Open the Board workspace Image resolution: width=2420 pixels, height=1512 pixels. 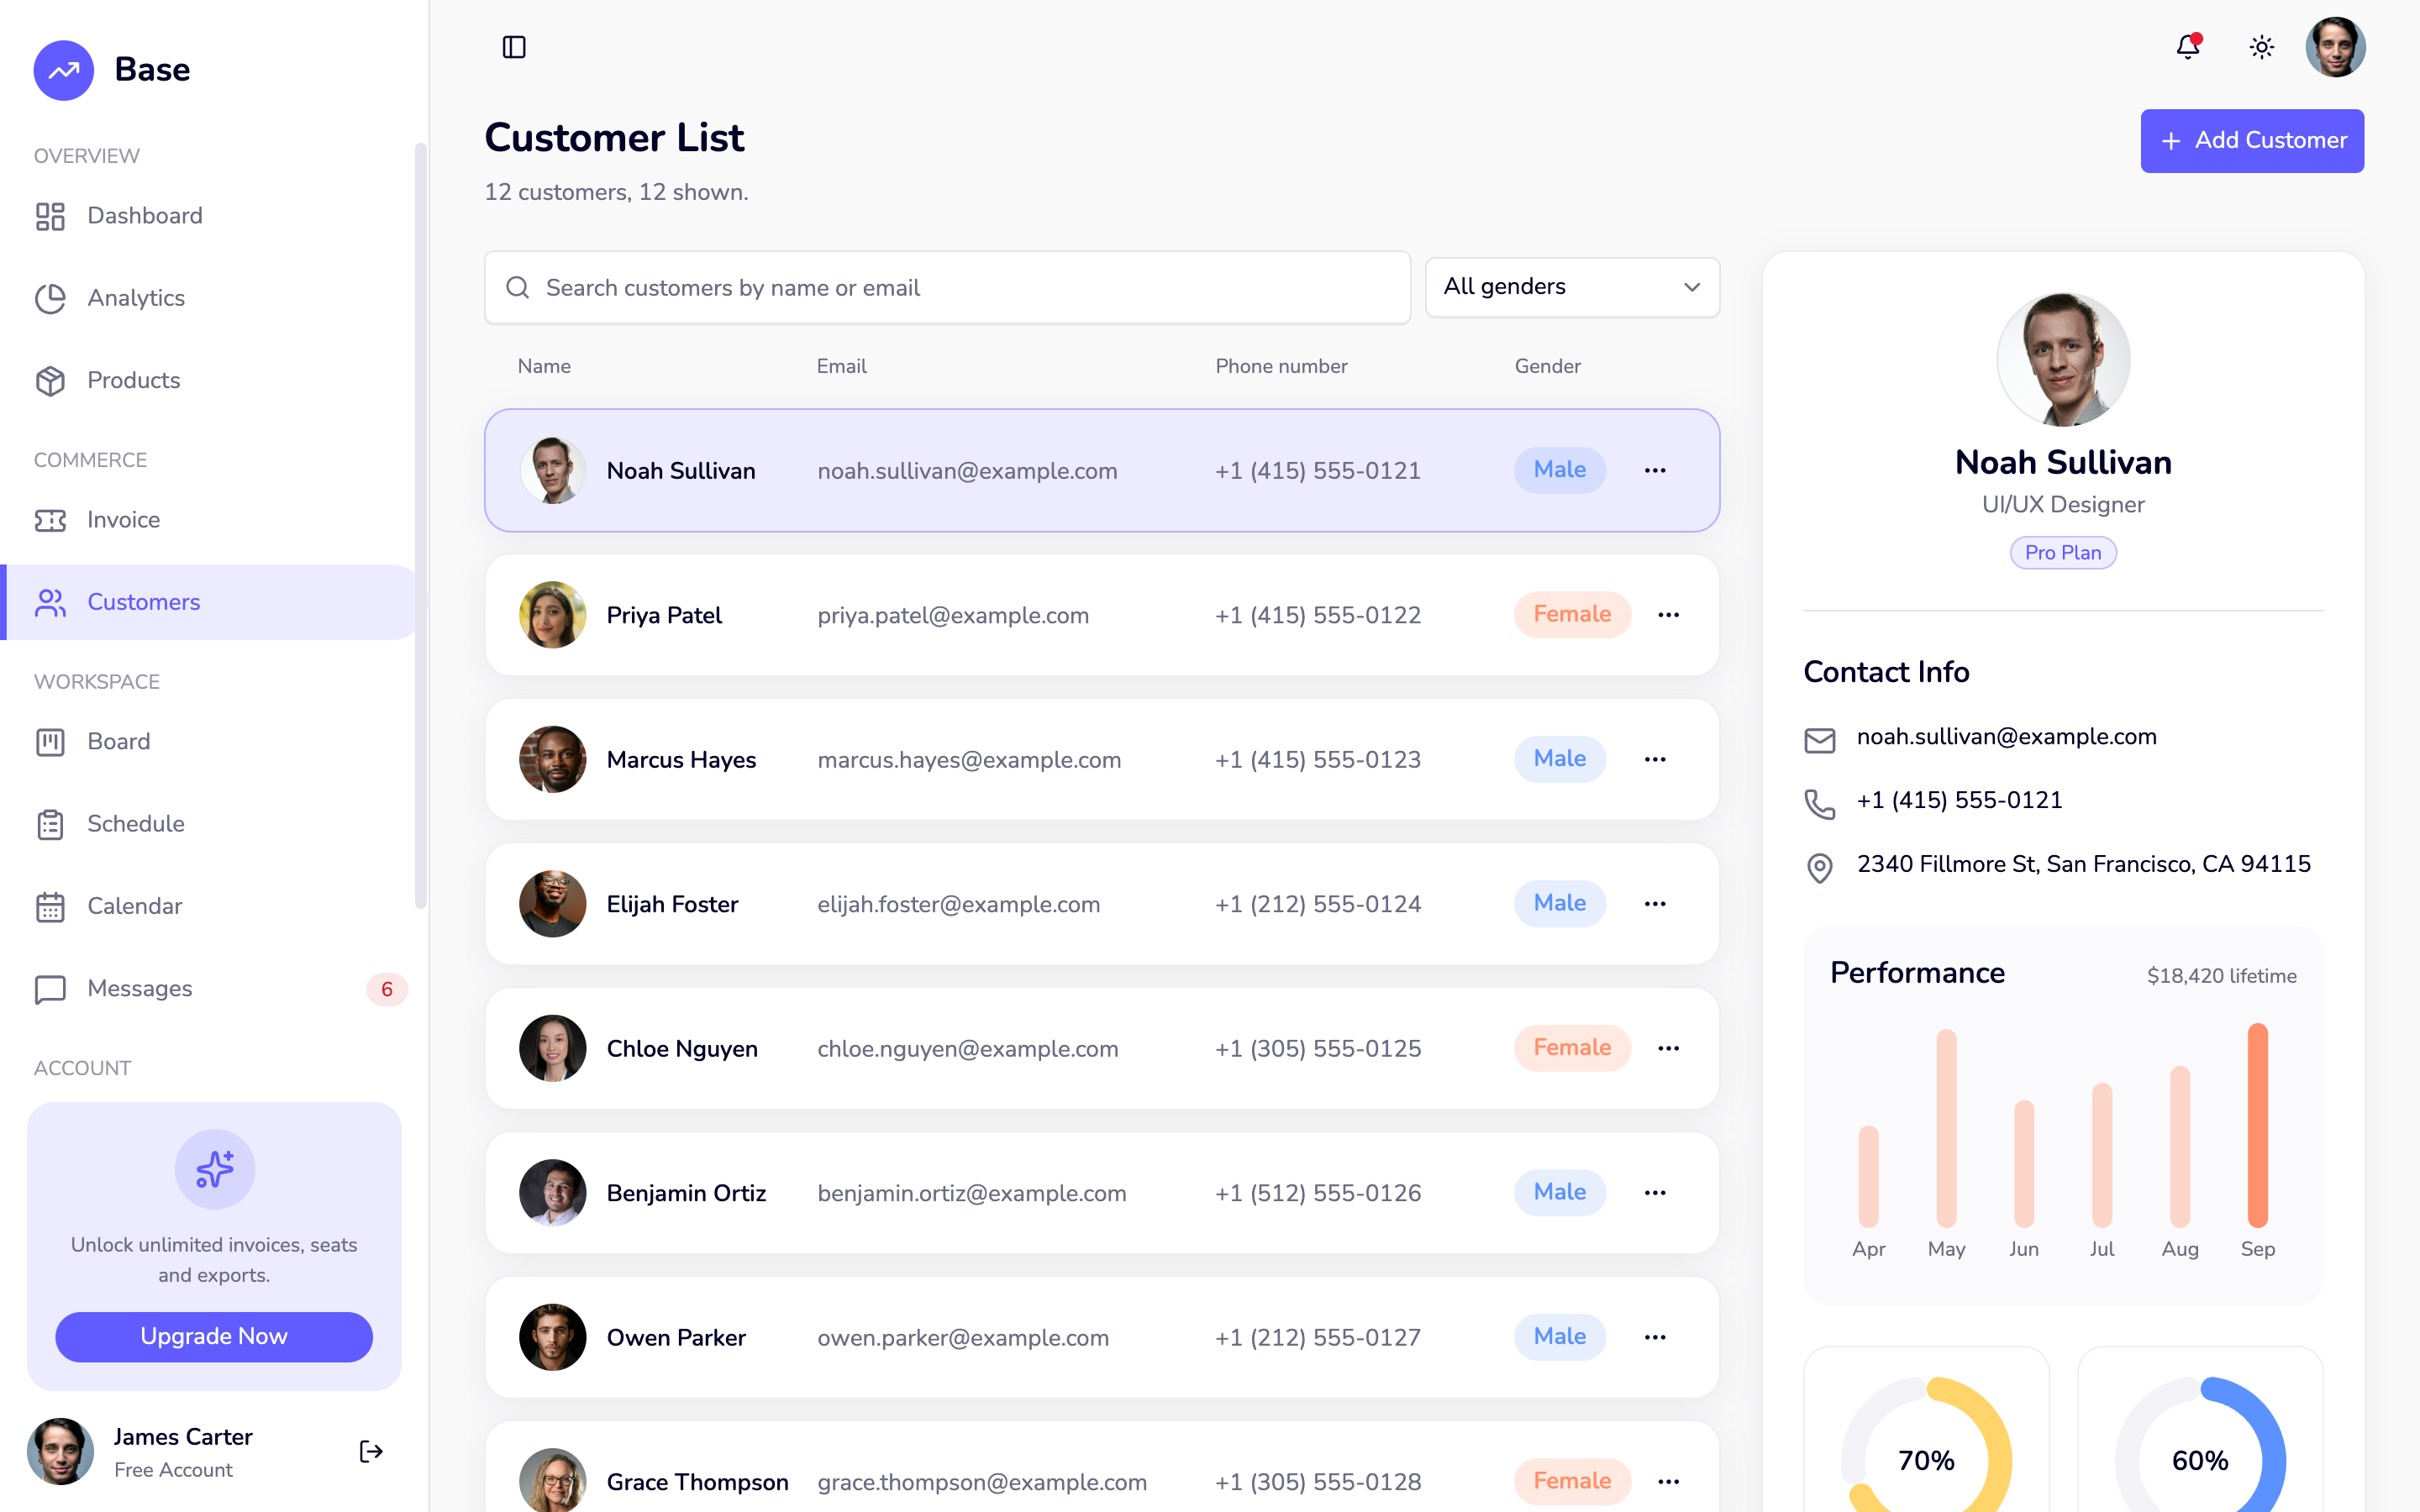click(210, 742)
